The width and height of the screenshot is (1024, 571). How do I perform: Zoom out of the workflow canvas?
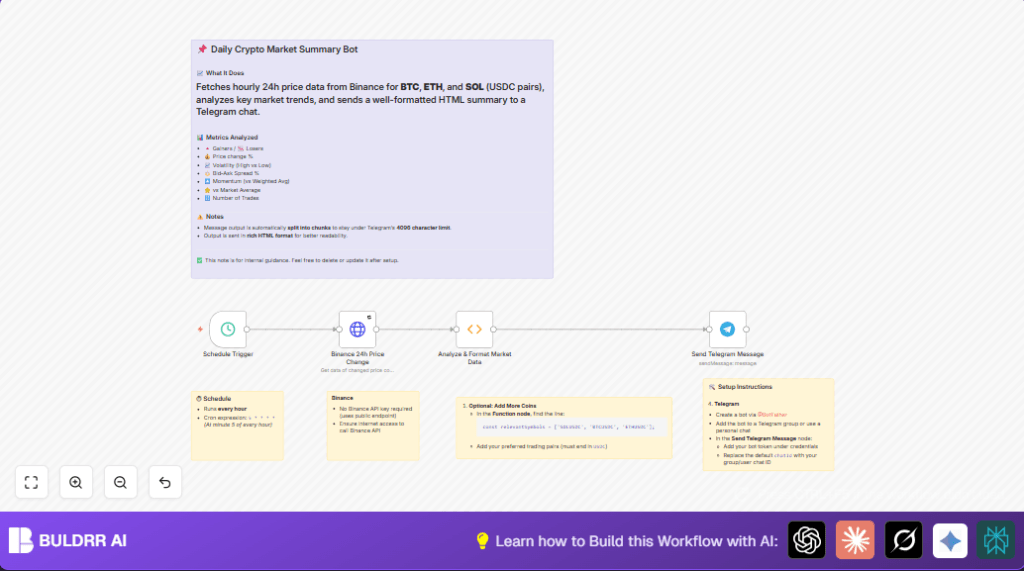pyautogui.click(x=120, y=482)
